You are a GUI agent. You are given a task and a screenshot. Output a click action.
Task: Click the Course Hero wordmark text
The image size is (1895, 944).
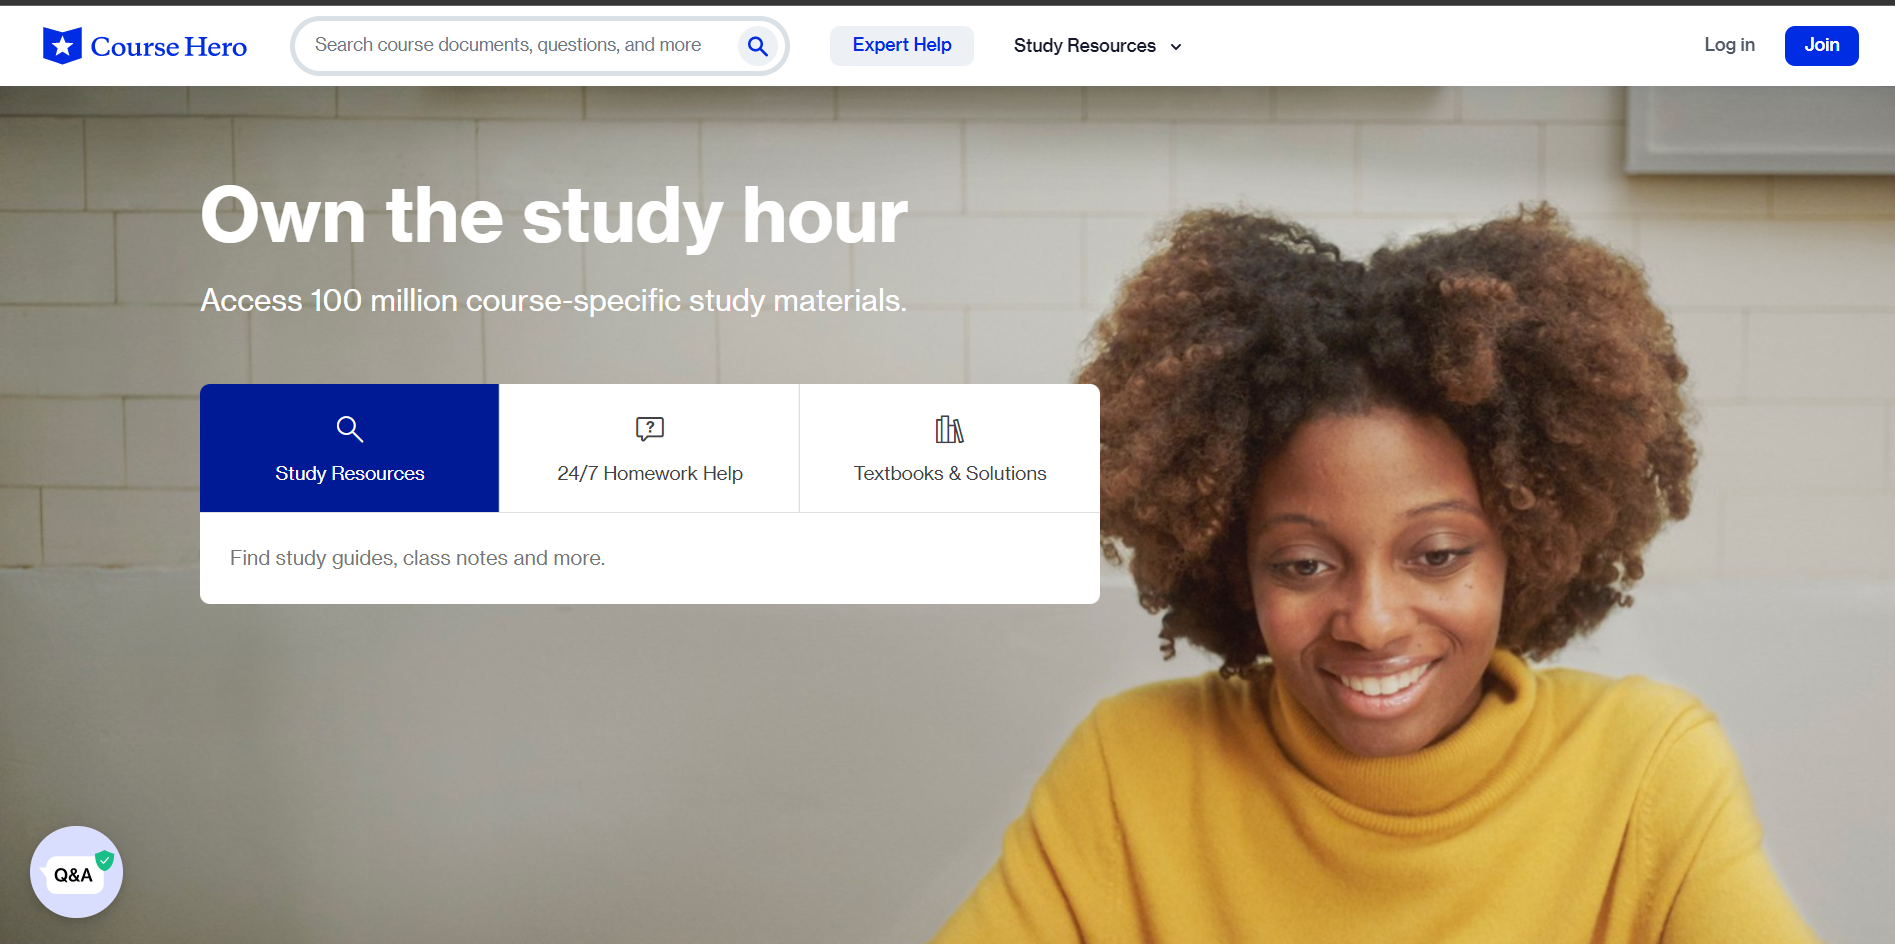coord(168,47)
